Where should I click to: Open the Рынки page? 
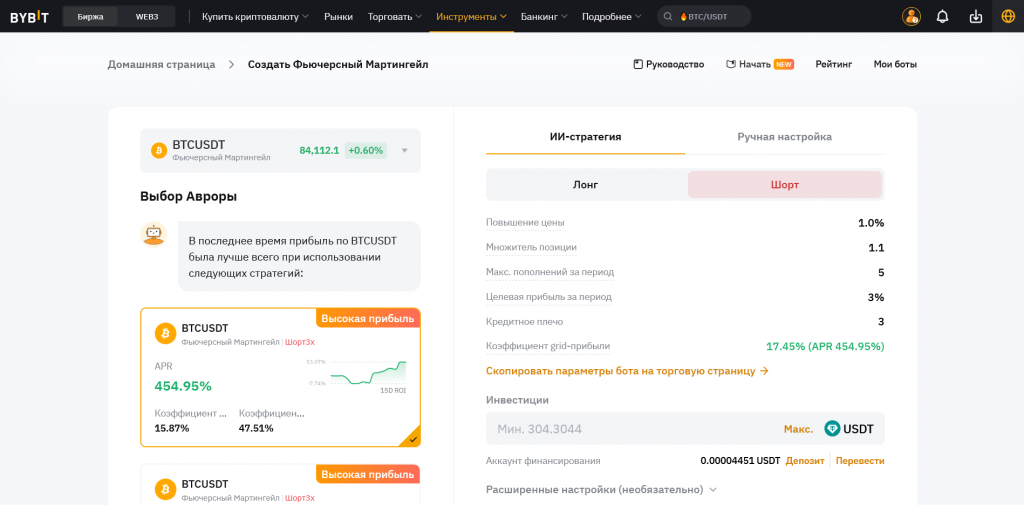click(338, 16)
